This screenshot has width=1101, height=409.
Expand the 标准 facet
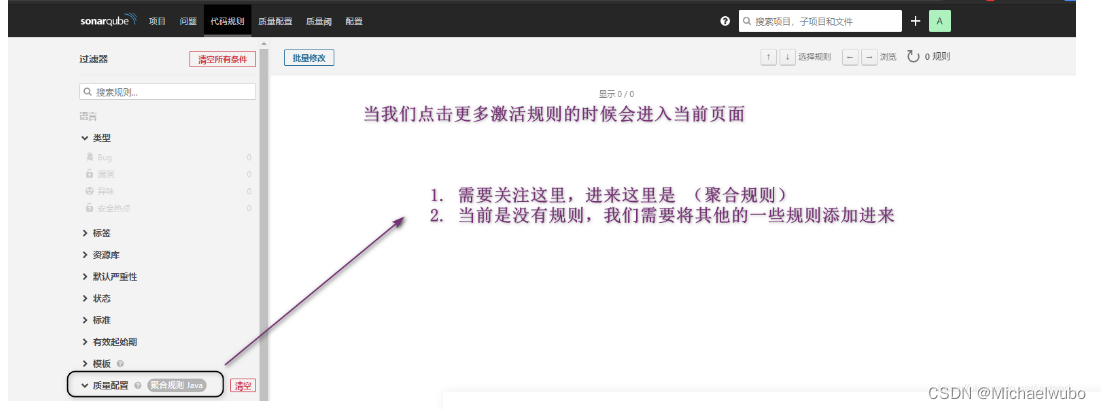pos(97,320)
